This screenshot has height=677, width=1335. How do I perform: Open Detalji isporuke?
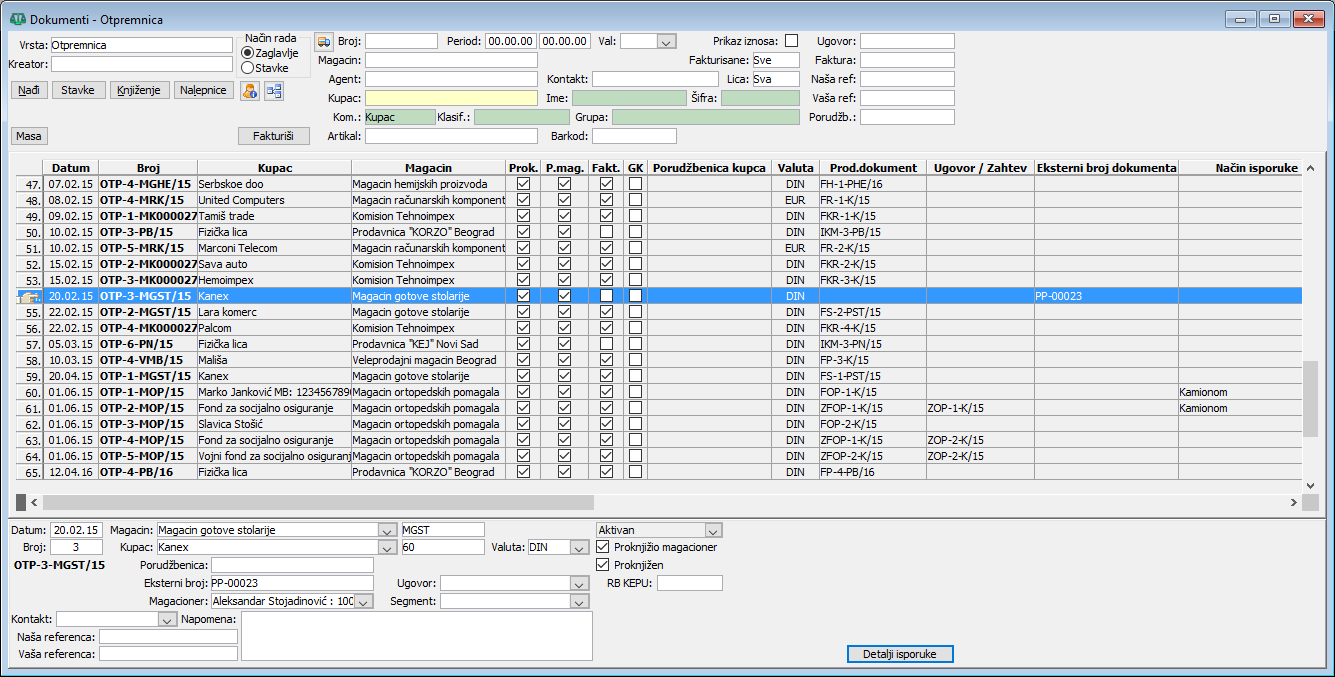click(x=900, y=654)
